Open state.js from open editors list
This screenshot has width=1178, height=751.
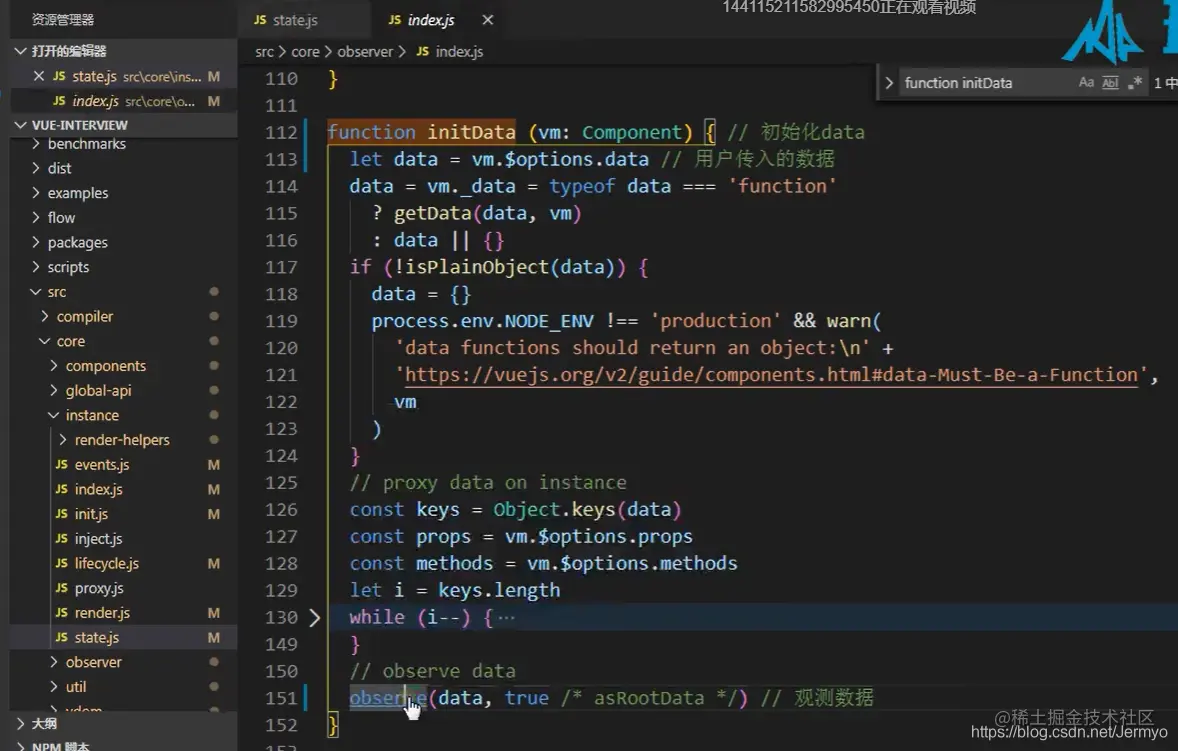[x=124, y=76]
